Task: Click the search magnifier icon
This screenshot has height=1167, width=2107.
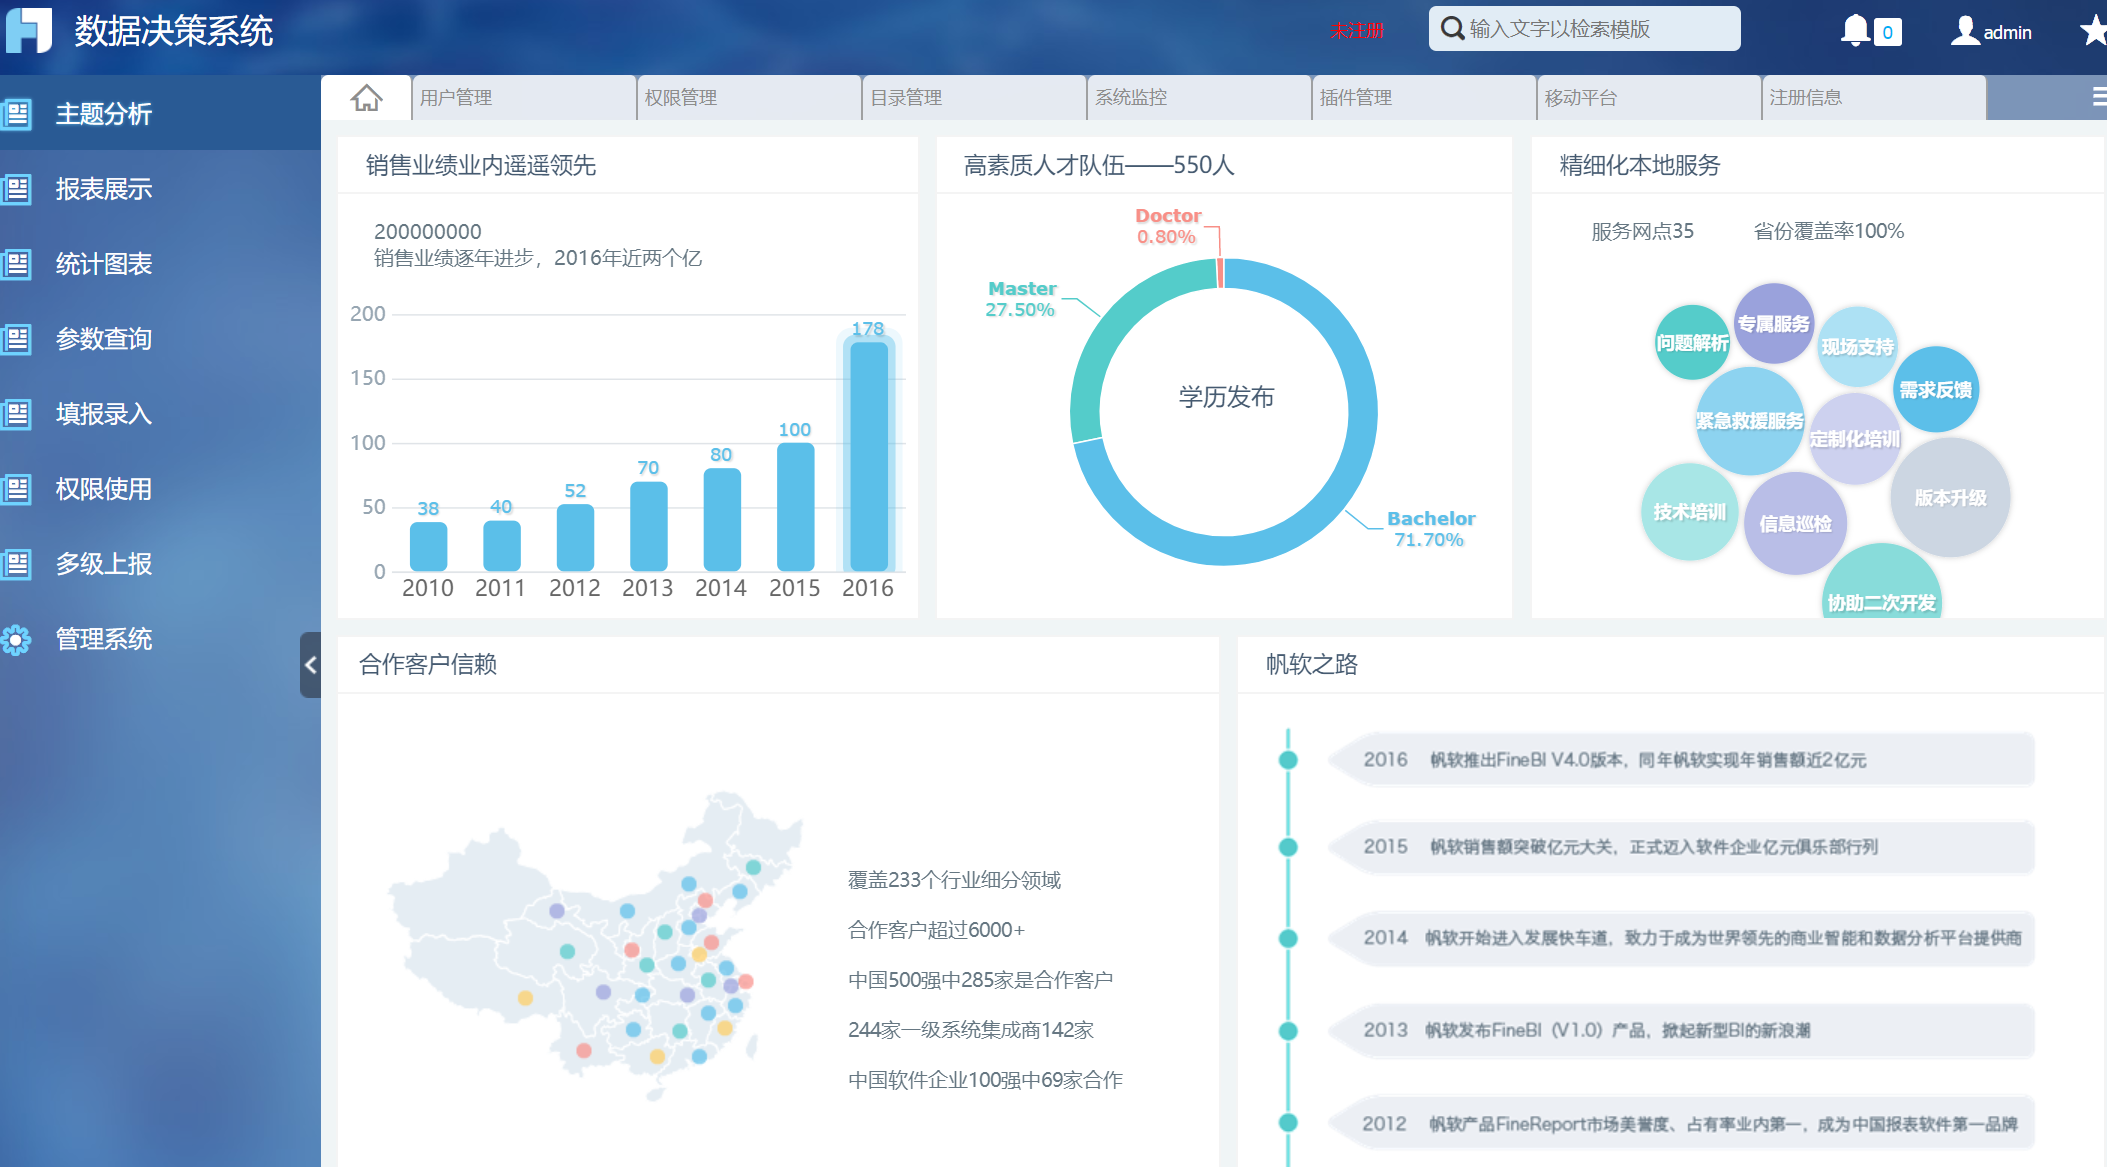Action: [1452, 29]
